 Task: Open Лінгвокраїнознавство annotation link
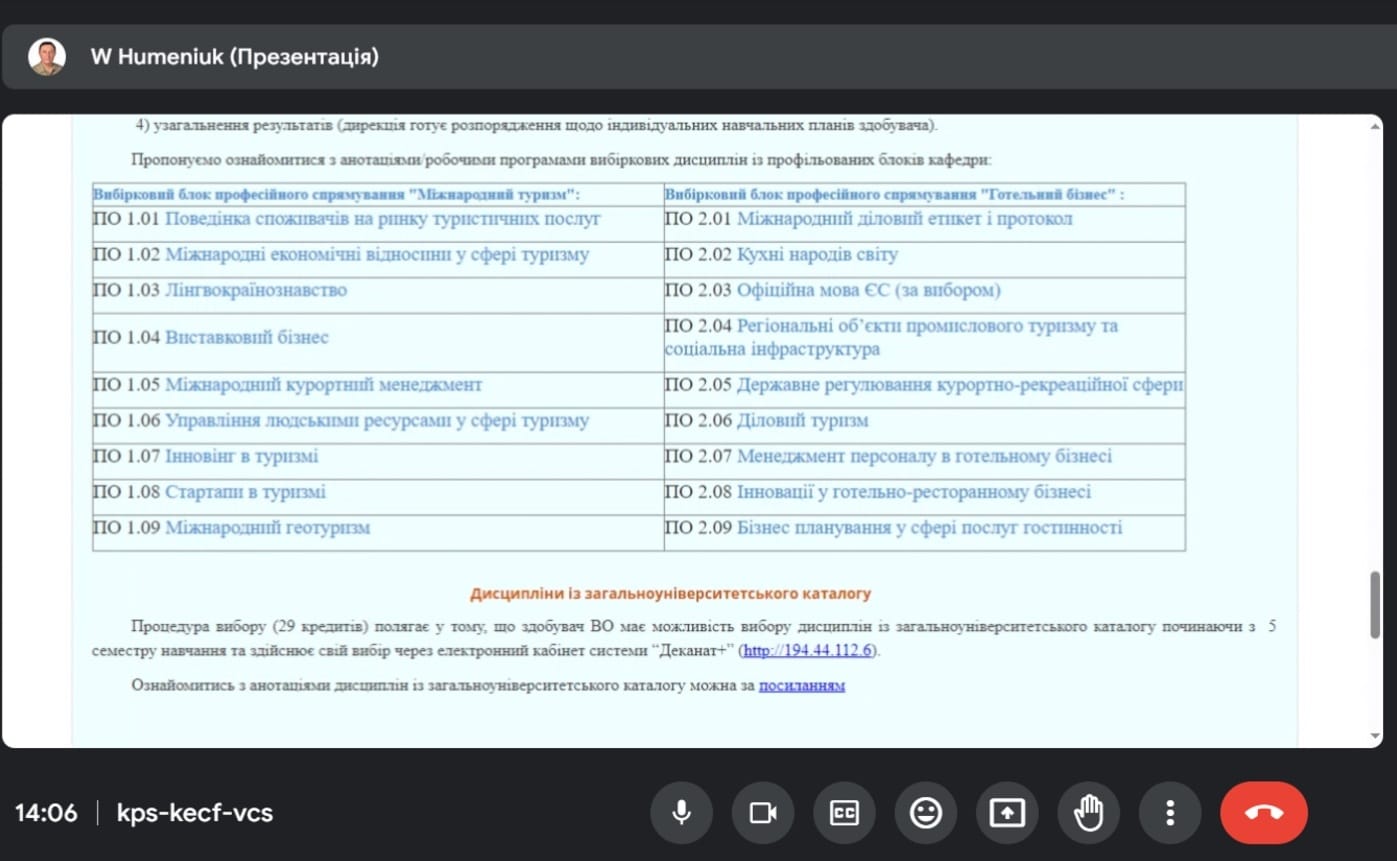(256, 290)
